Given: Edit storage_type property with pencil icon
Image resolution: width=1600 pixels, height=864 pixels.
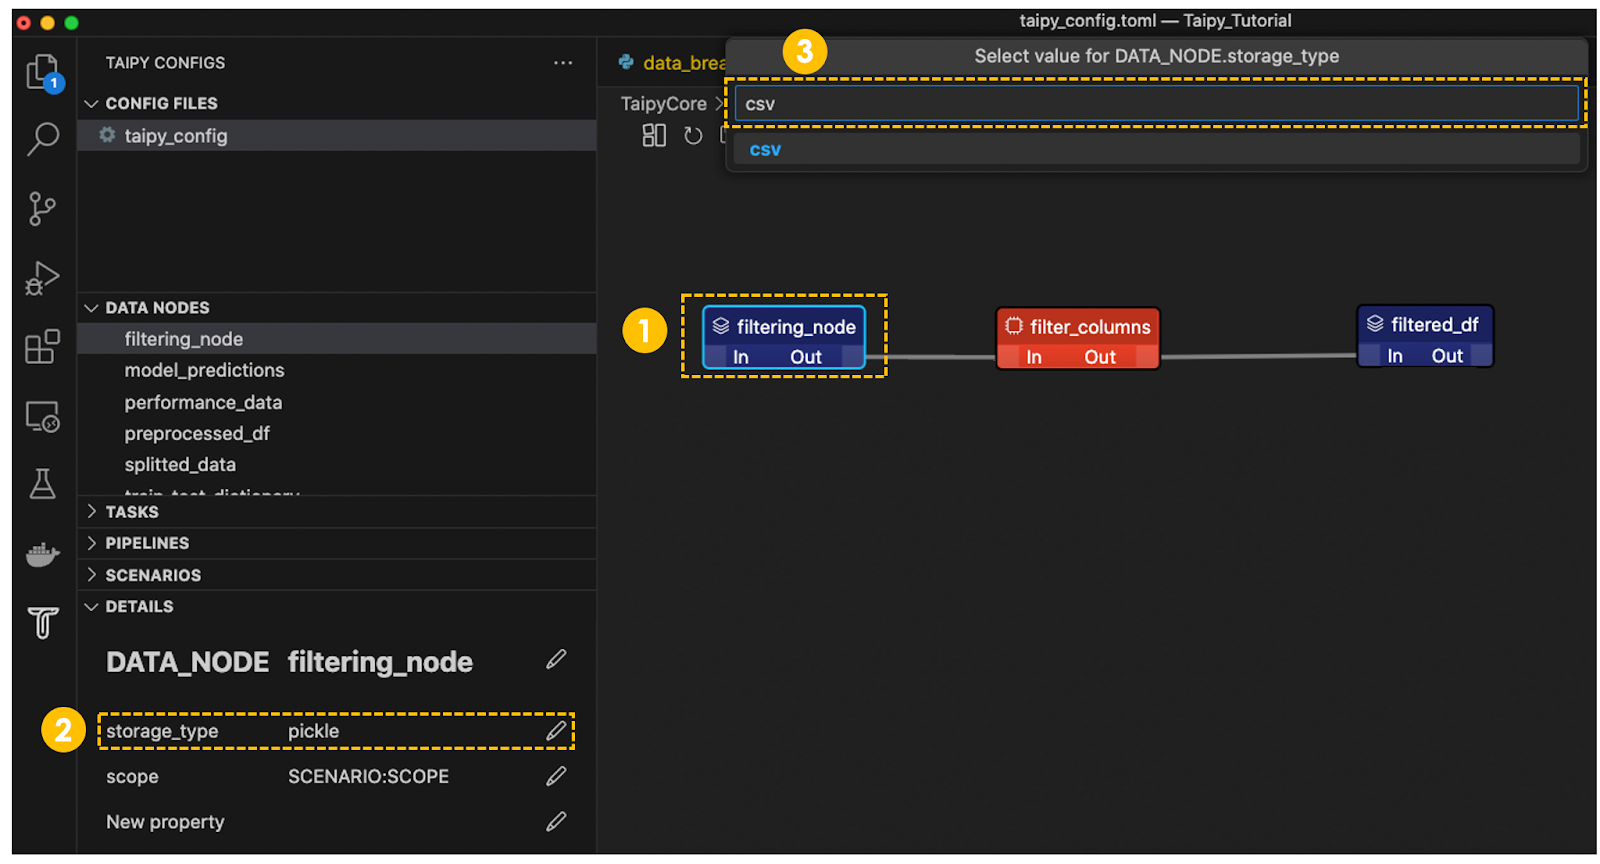Looking at the screenshot, I should tap(556, 731).
